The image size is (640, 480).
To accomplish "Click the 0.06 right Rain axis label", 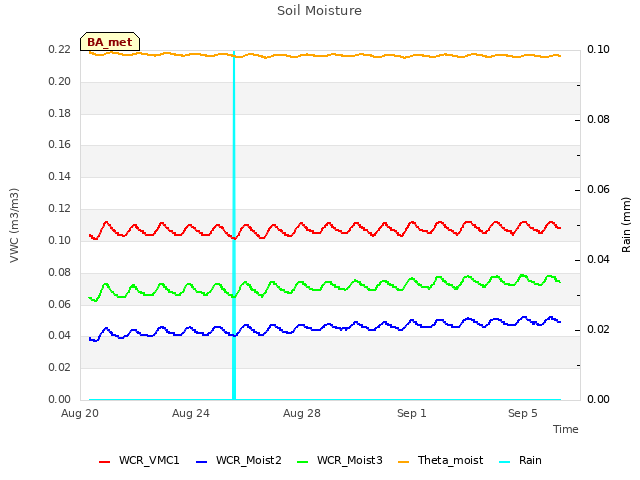I will pos(598,189).
